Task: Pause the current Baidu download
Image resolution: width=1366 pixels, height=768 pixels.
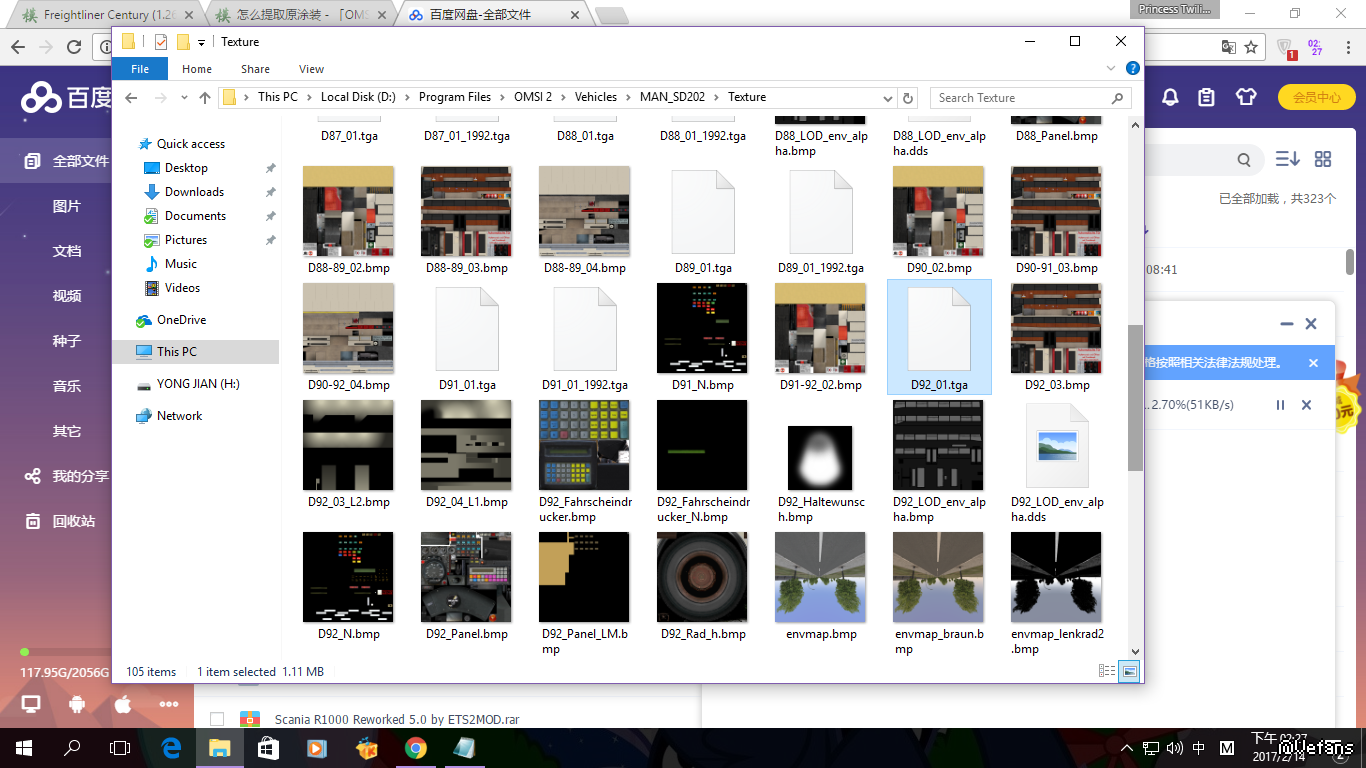Action: coord(1280,405)
